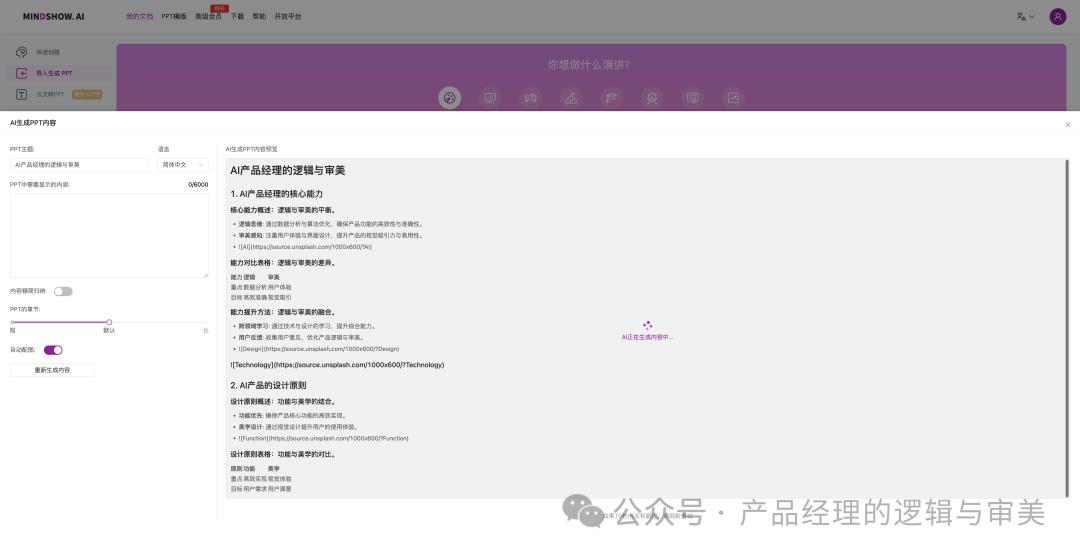
Task: Open the 高级会员 menu item
Action: pyautogui.click(x=208, y=17)
